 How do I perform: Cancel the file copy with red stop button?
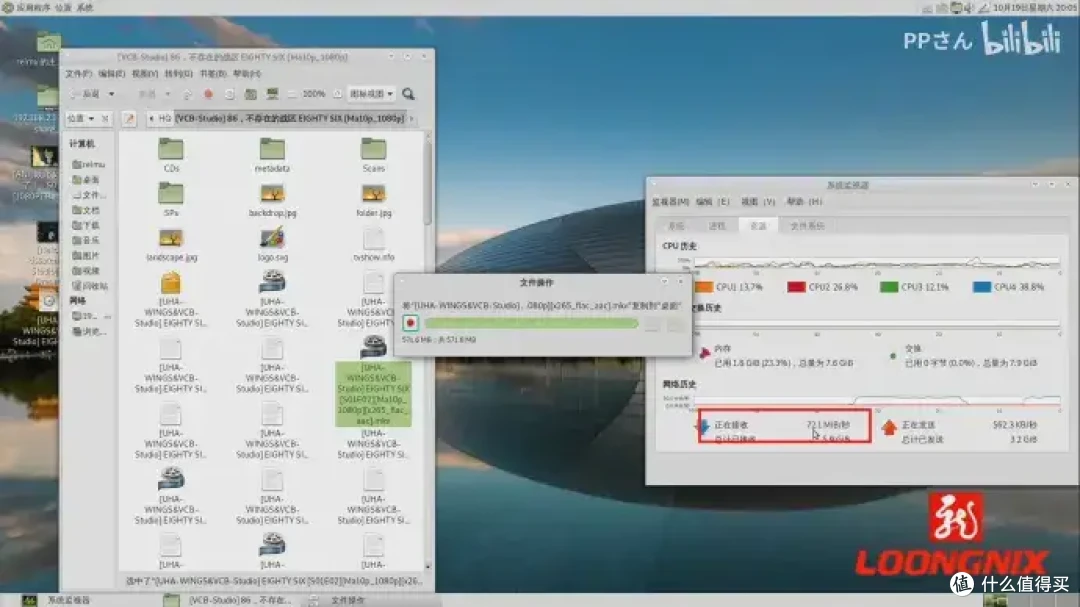[411, 322]
